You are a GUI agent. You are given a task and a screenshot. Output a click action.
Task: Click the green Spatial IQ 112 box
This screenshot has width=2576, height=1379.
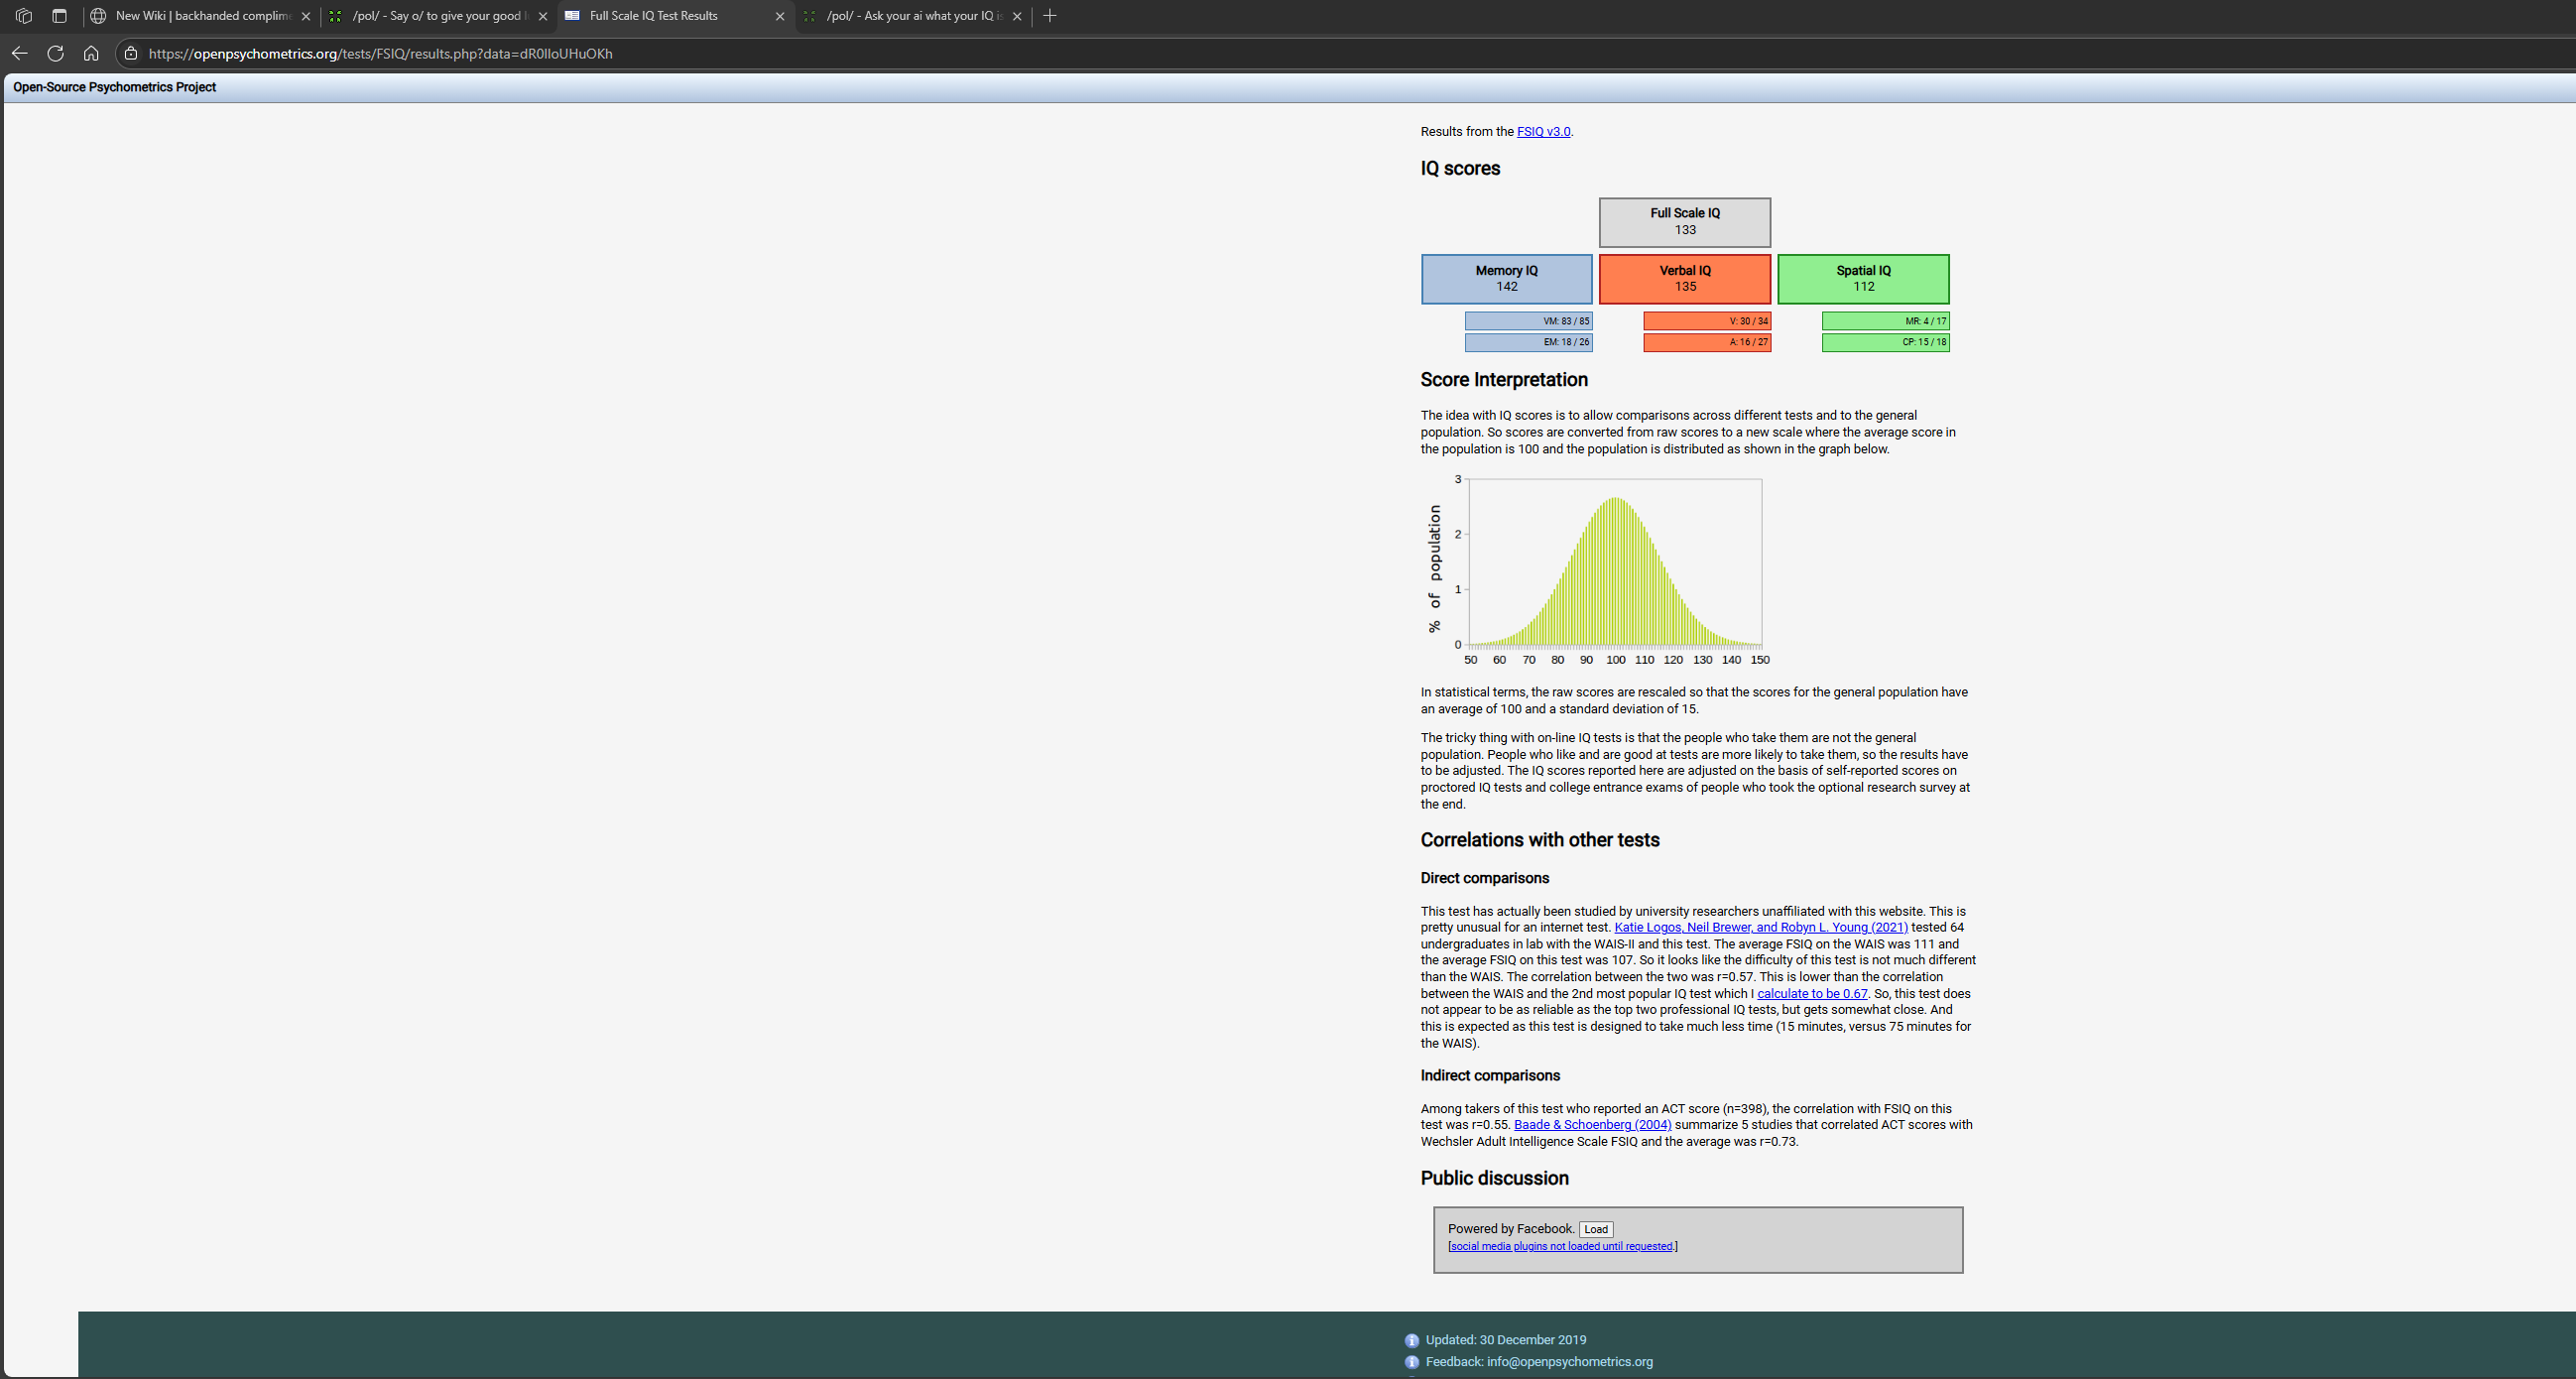coord(1863,279)
